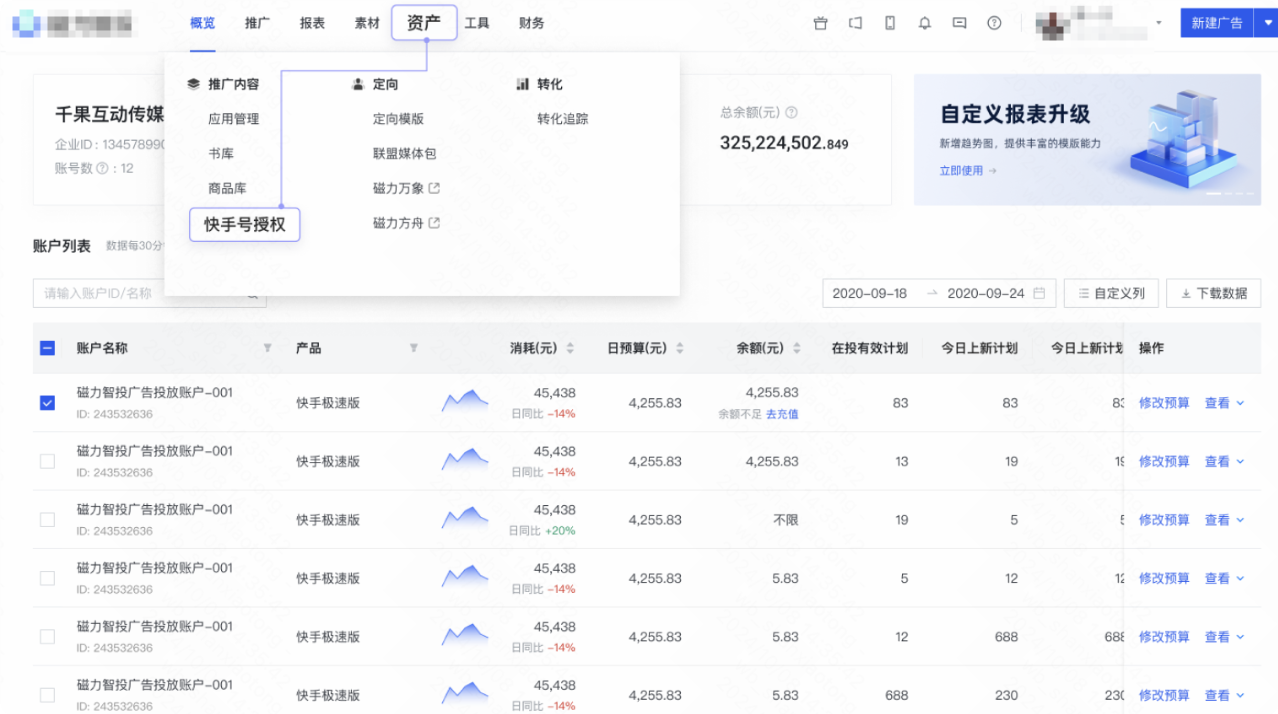1278x714 pixels.
Task: Open the arrow dropdown beside 新建广告
Action: pos(1265,23)
